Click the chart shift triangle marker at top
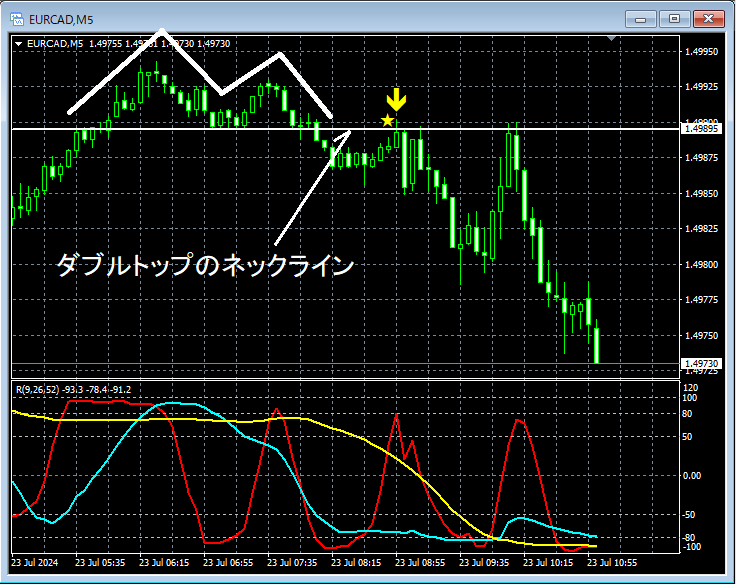Viewport: 737px width, 584px height. click(x=611, y=38)
